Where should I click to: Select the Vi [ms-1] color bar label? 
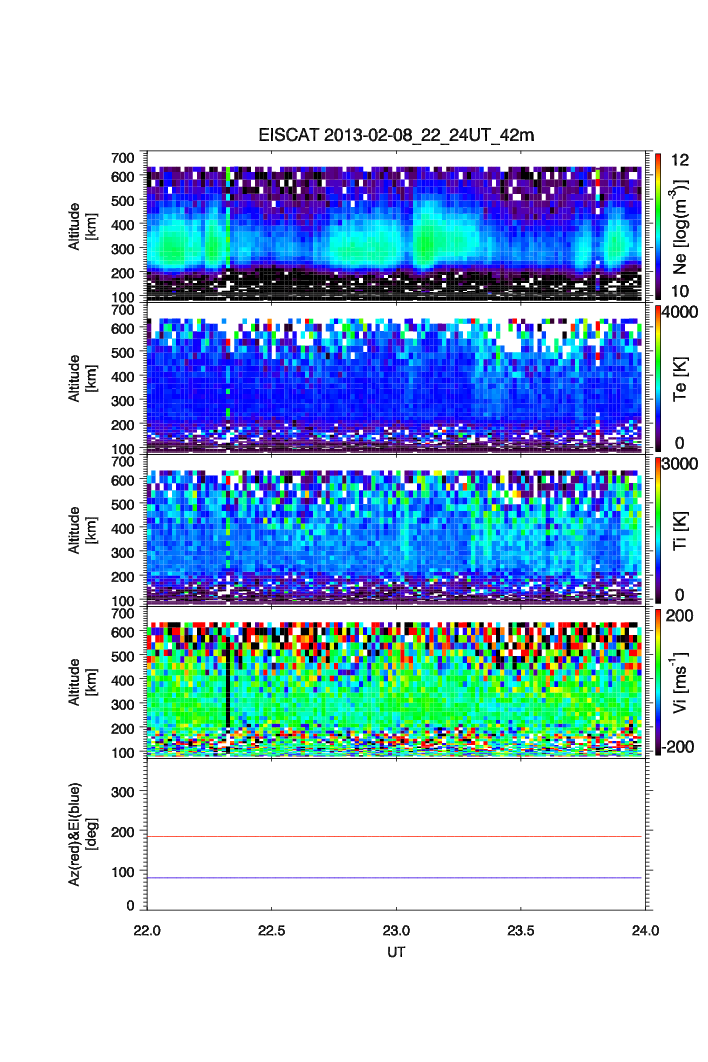pyautogui.click(x=680, y=683)
